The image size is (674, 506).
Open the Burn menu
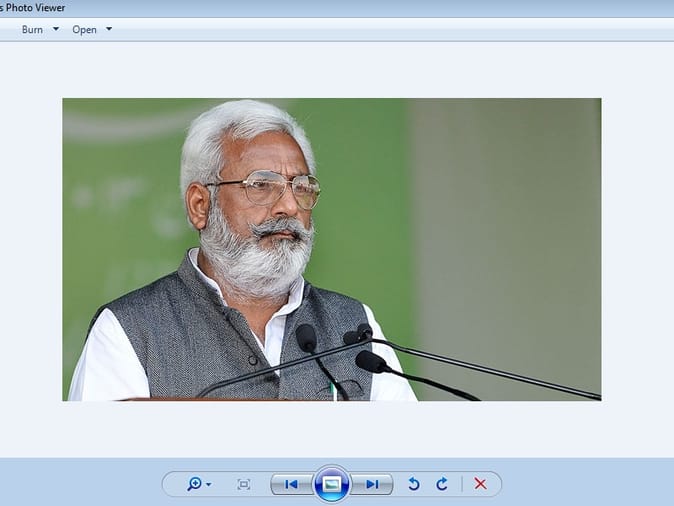pyautogui.click(x=32, y=30)
